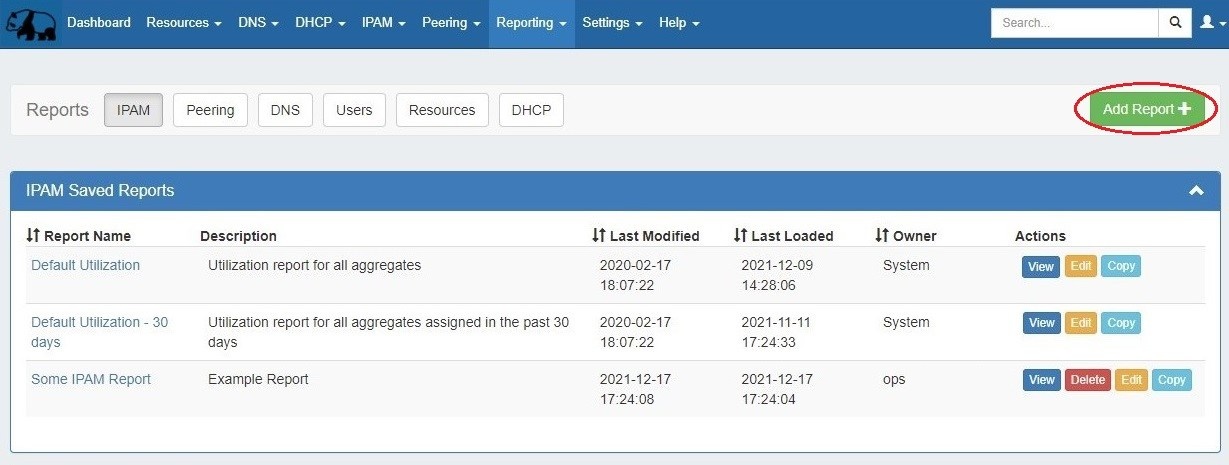Sort by Owner arrows icon
Screen dimensions: 1229x465
point(882,236)
